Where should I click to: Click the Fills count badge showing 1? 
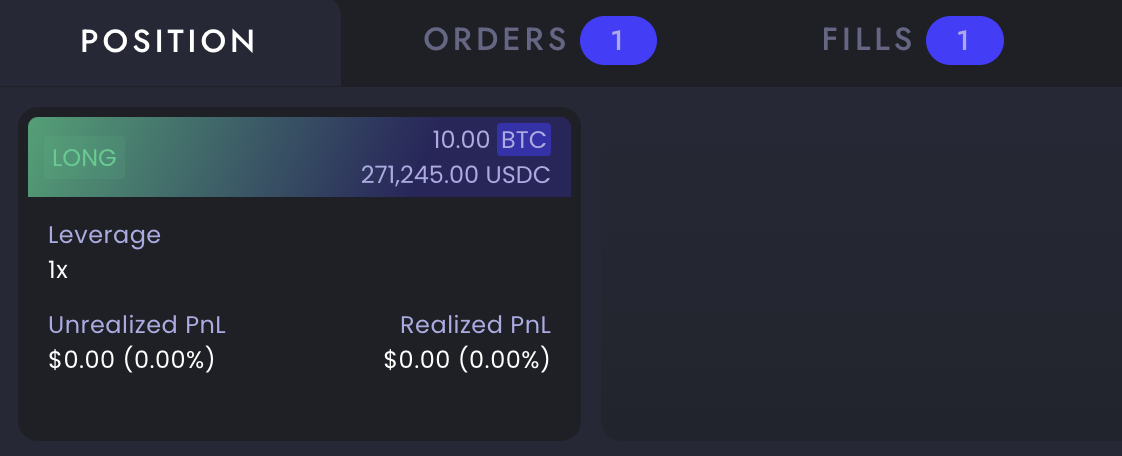[x=965, y=41]
